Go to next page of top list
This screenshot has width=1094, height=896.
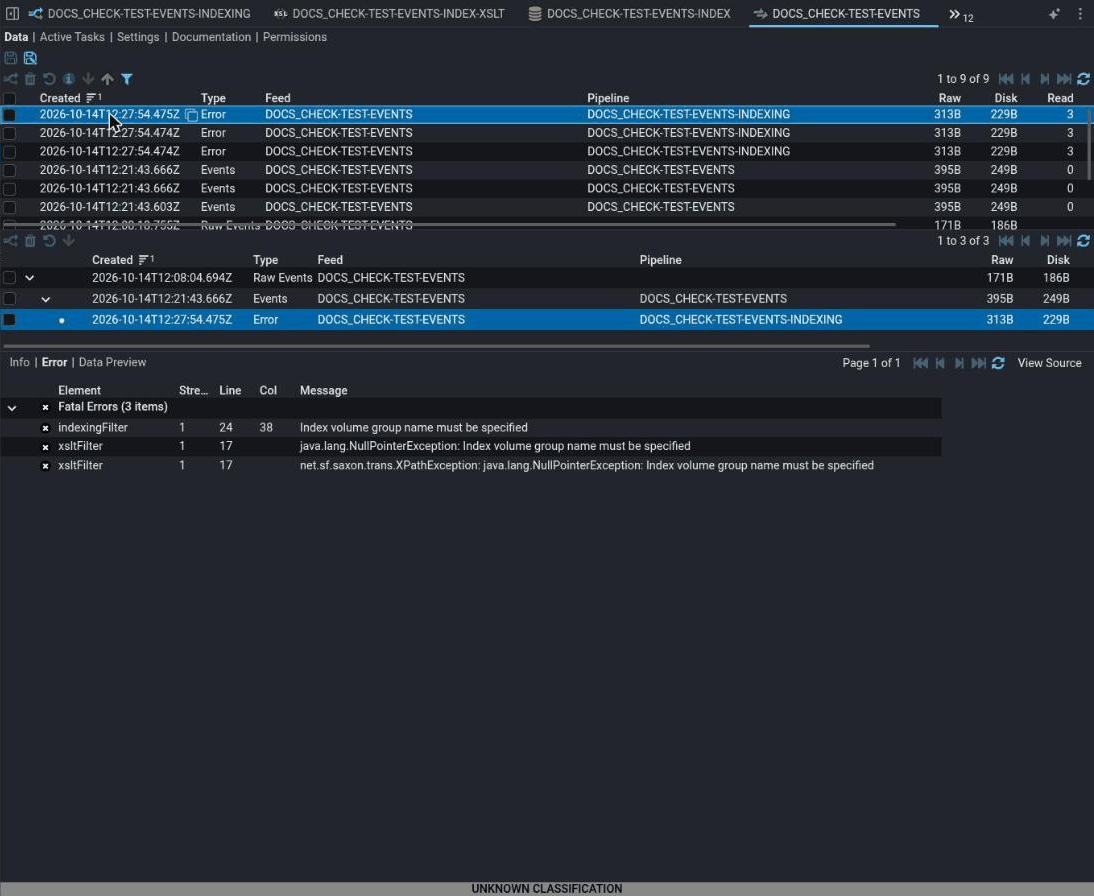1044,79
